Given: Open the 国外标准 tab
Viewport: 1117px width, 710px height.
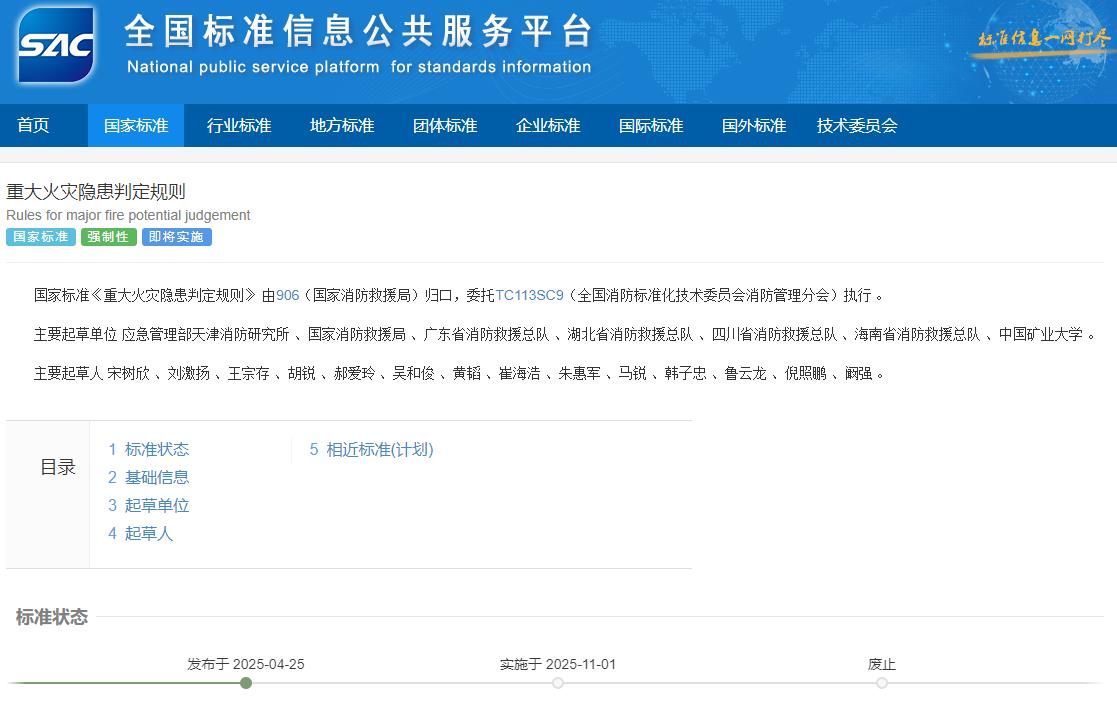Looking at the screenshot, I should [754, 125].
